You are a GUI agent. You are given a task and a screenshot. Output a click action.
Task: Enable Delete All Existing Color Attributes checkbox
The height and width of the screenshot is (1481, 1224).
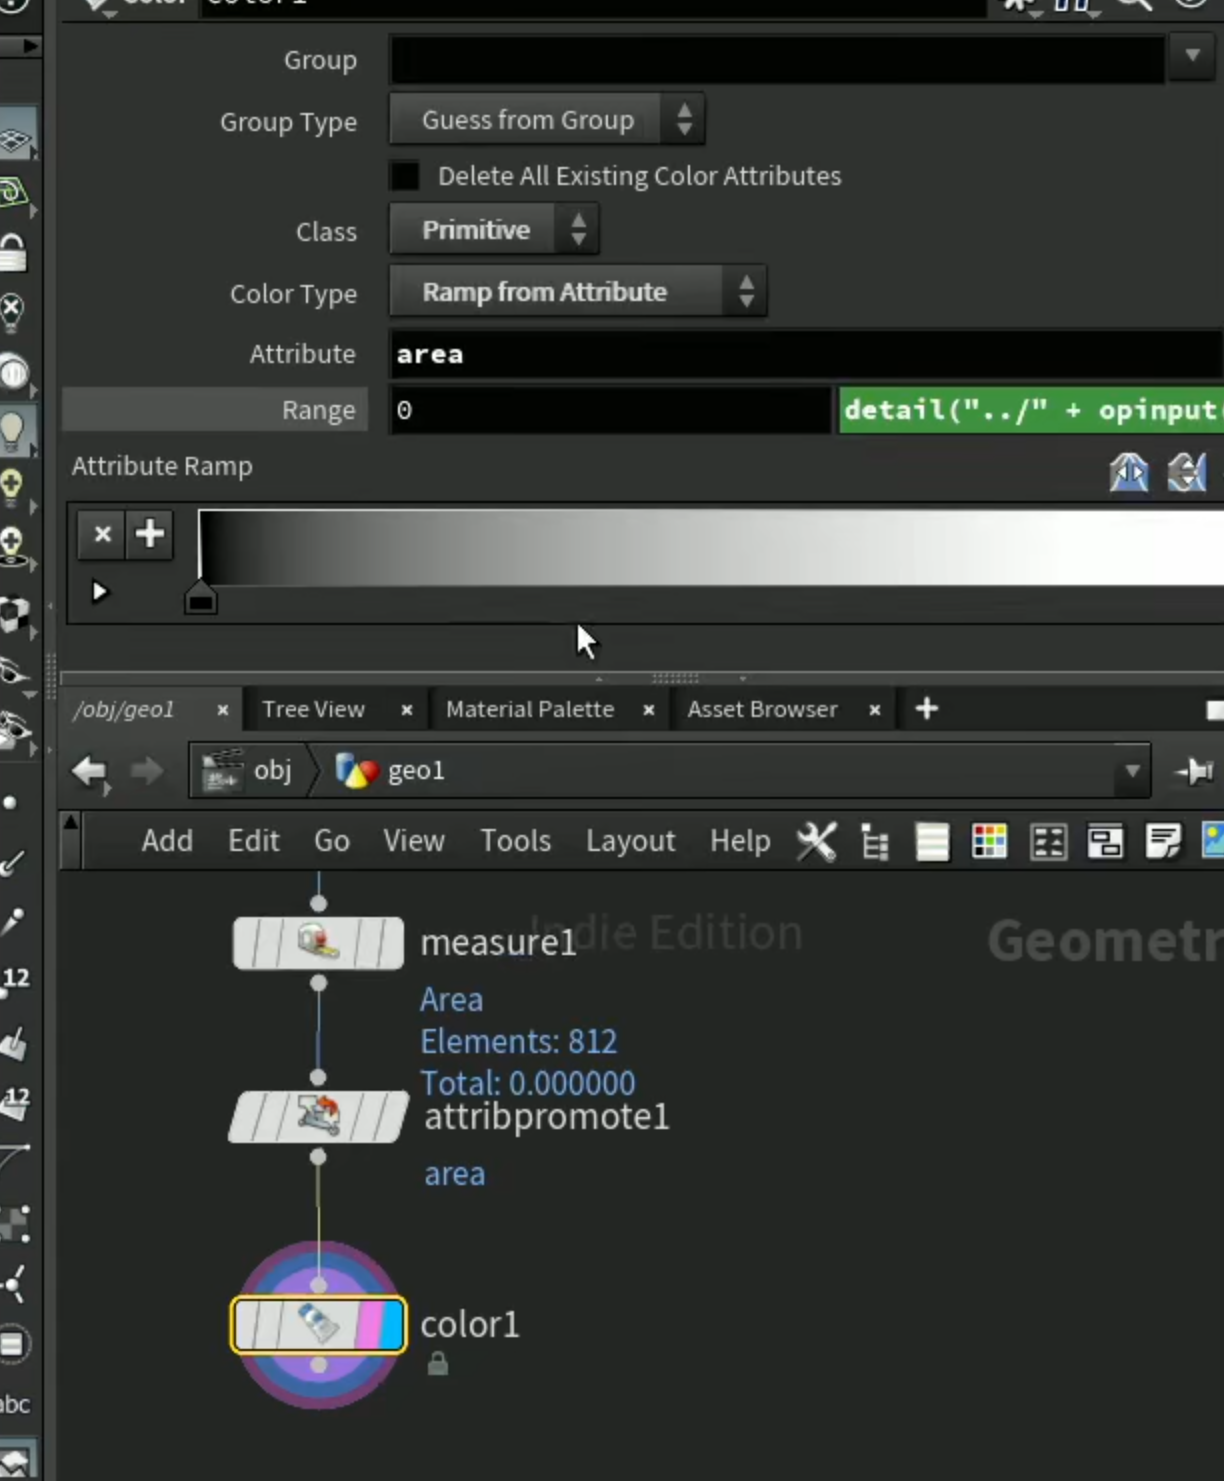[x=404, y=176]
